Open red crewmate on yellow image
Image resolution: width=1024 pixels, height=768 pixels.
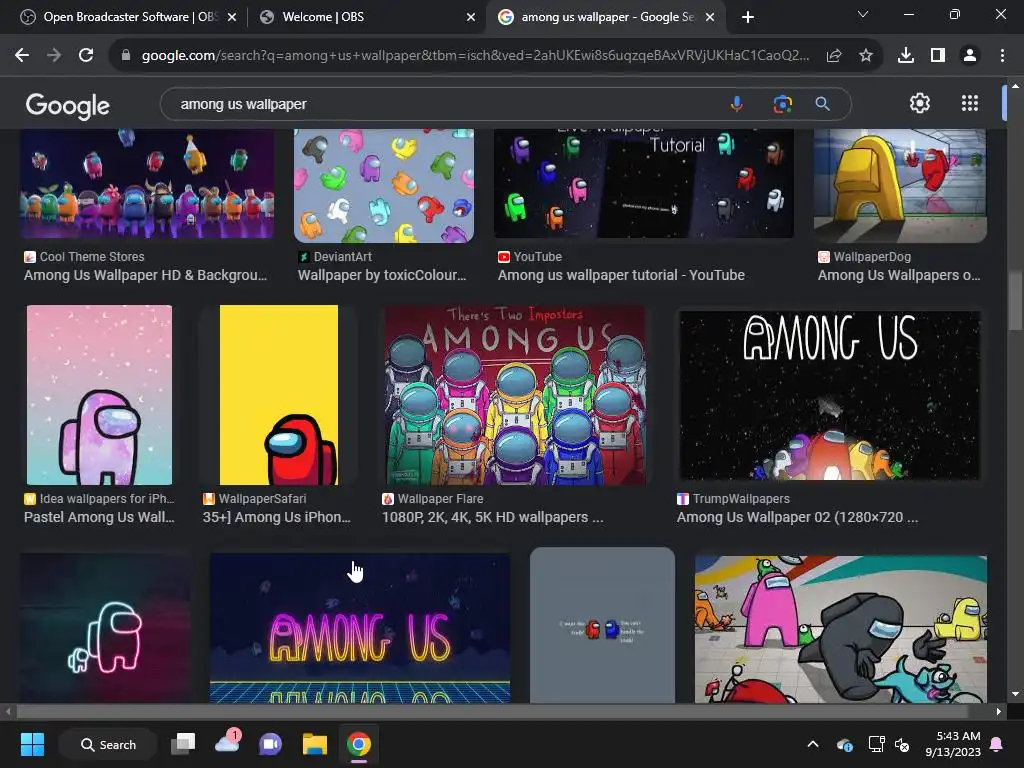tap(279, 395)
